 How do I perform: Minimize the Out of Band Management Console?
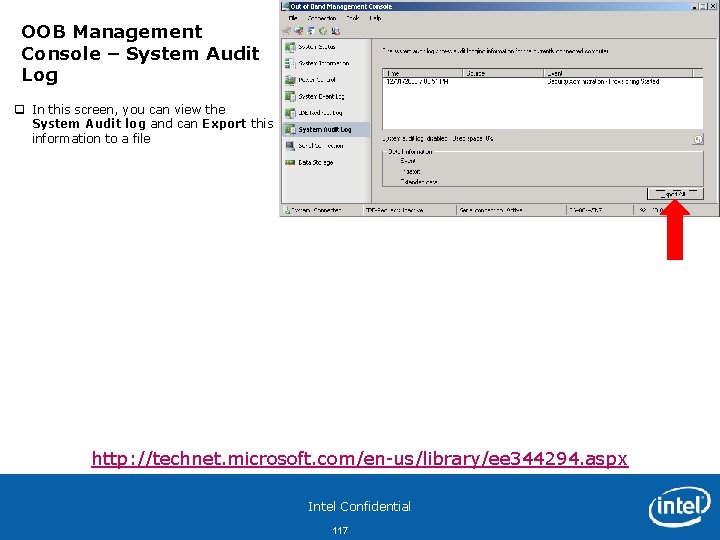coord(695,6)
